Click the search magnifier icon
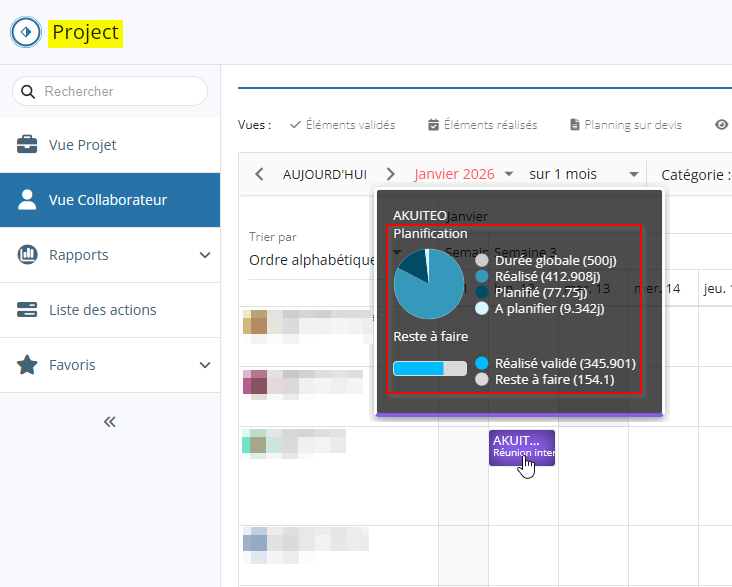The image size is (732, 587). tap(28, 91)
